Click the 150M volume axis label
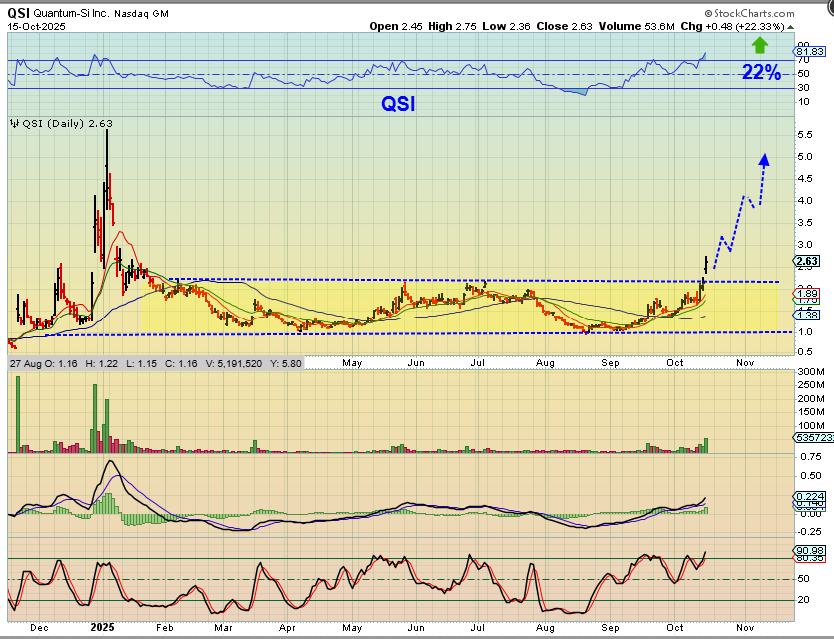 [x=811, y=411]
